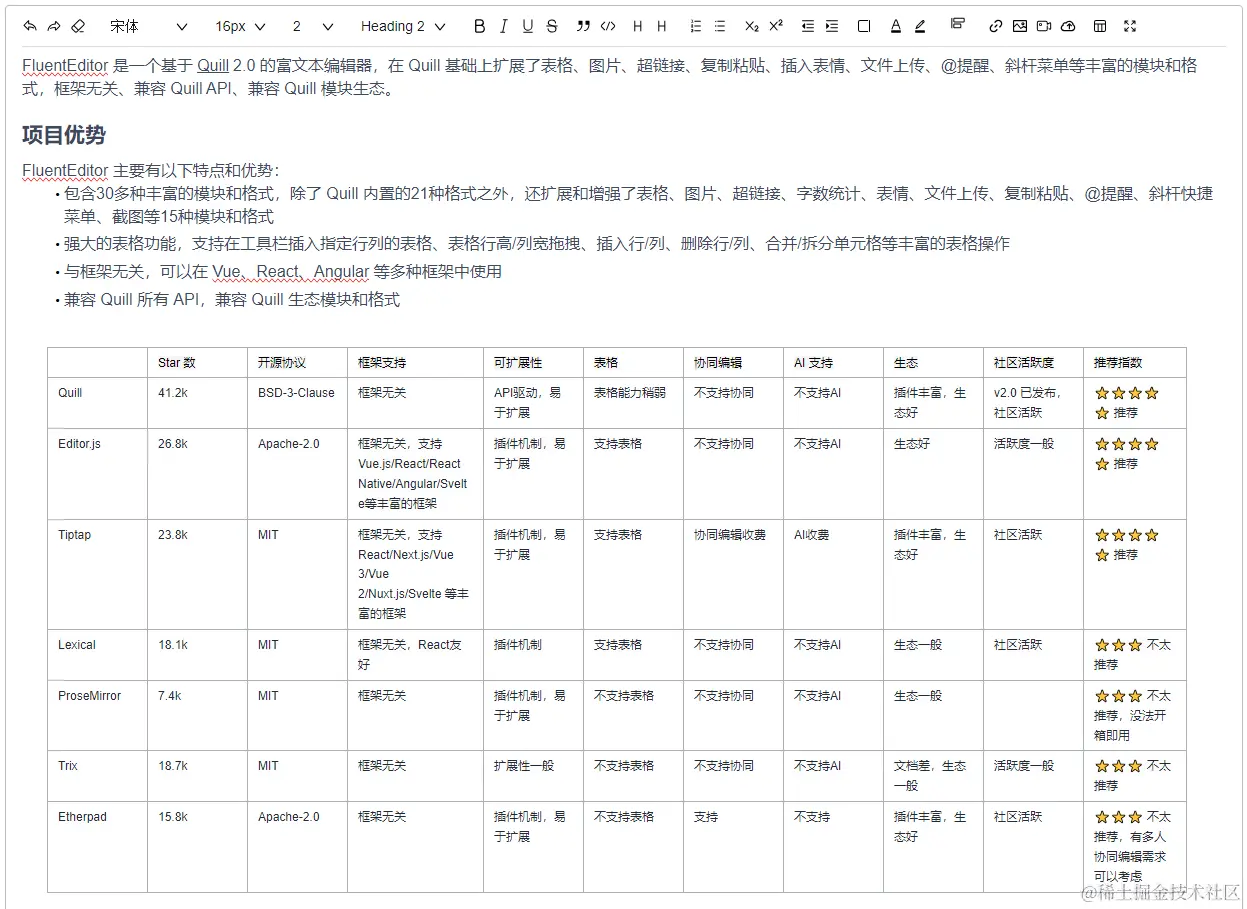Toggle strikethrough formatting

tap(552, 26)
